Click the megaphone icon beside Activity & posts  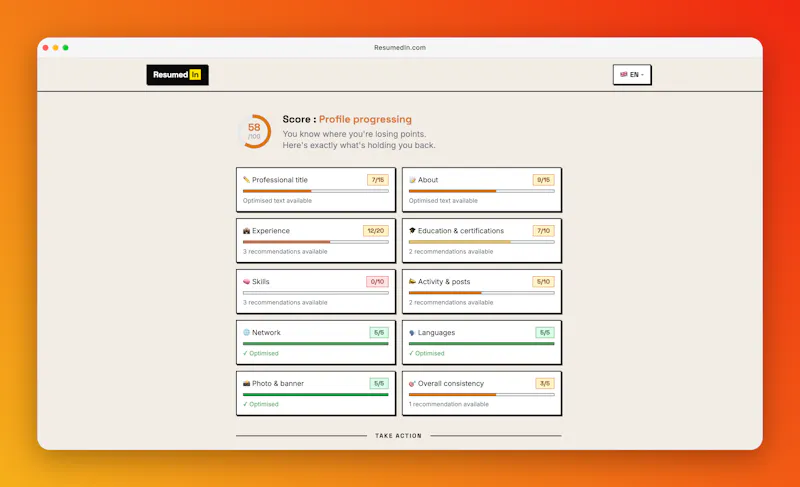[x=412, y=281]
